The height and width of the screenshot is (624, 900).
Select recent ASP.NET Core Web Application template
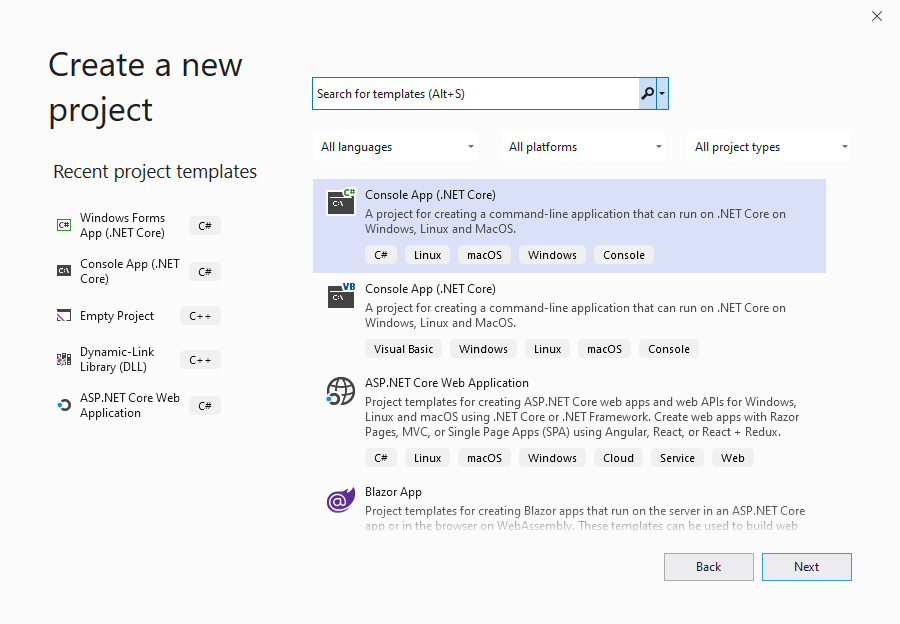tap(130, 405)
